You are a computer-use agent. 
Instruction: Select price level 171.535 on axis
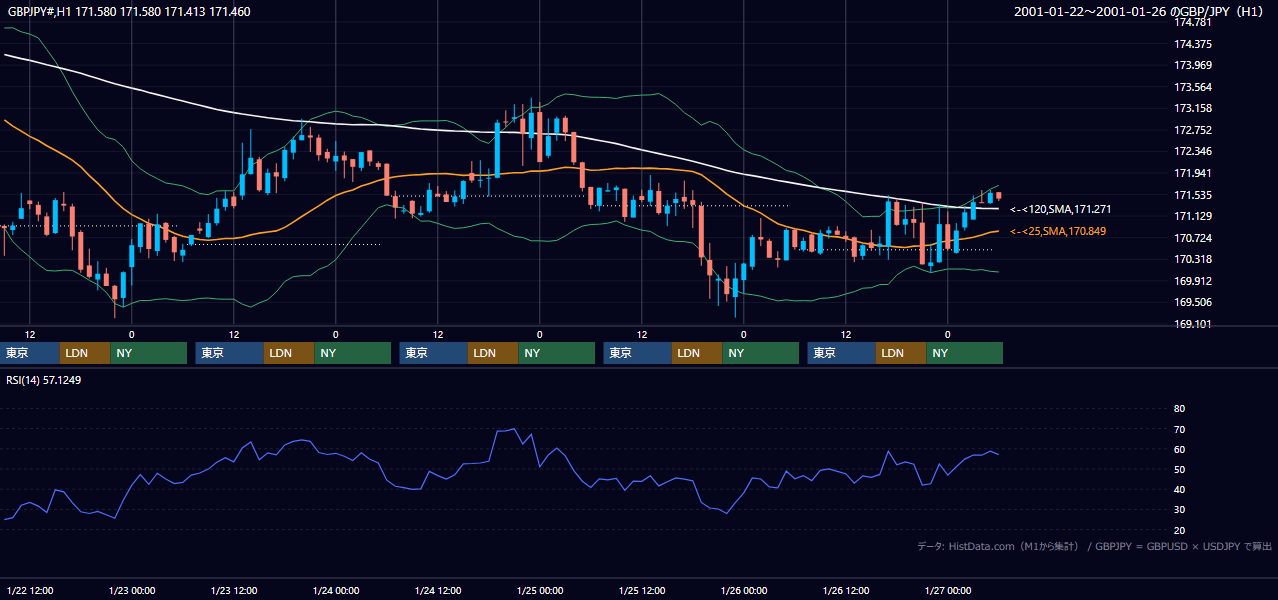click(1192, 195)
